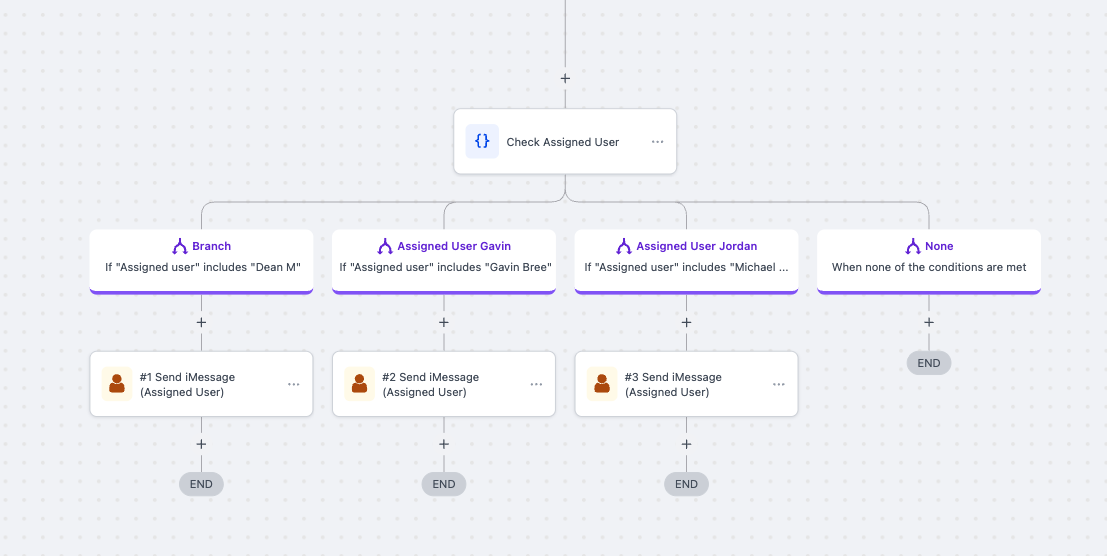Add a step after #1 Send iMessage

pos(201,444)
